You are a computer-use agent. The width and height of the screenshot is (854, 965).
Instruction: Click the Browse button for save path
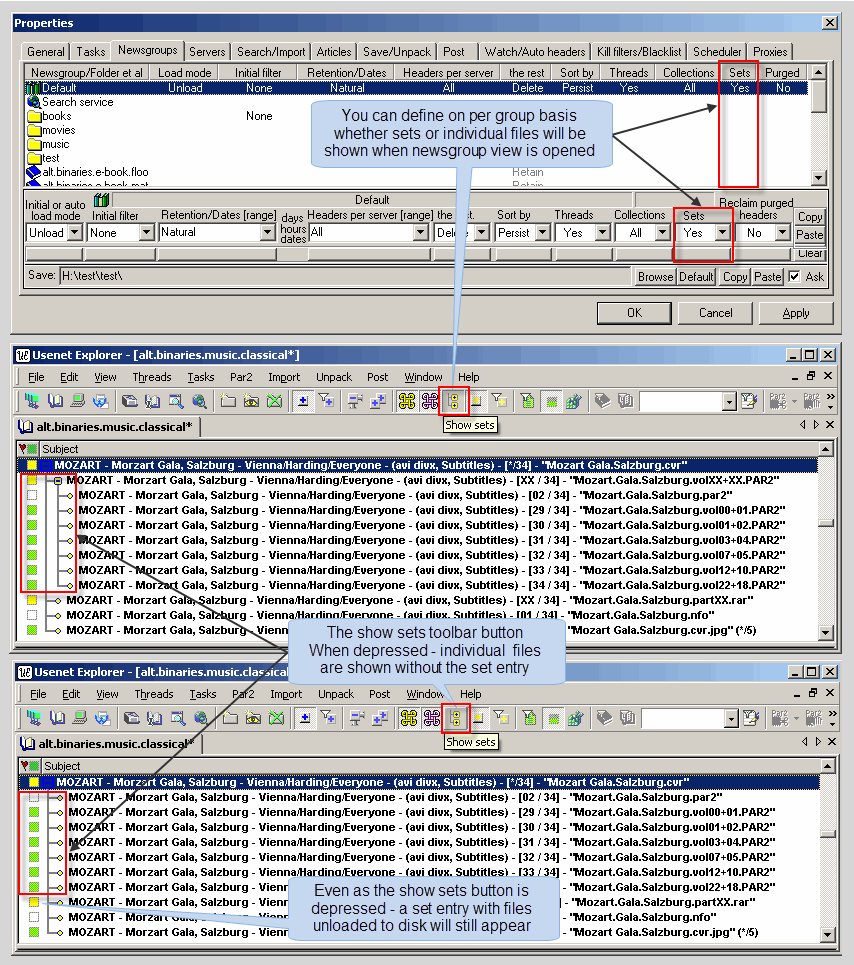(x=655, y=277)
